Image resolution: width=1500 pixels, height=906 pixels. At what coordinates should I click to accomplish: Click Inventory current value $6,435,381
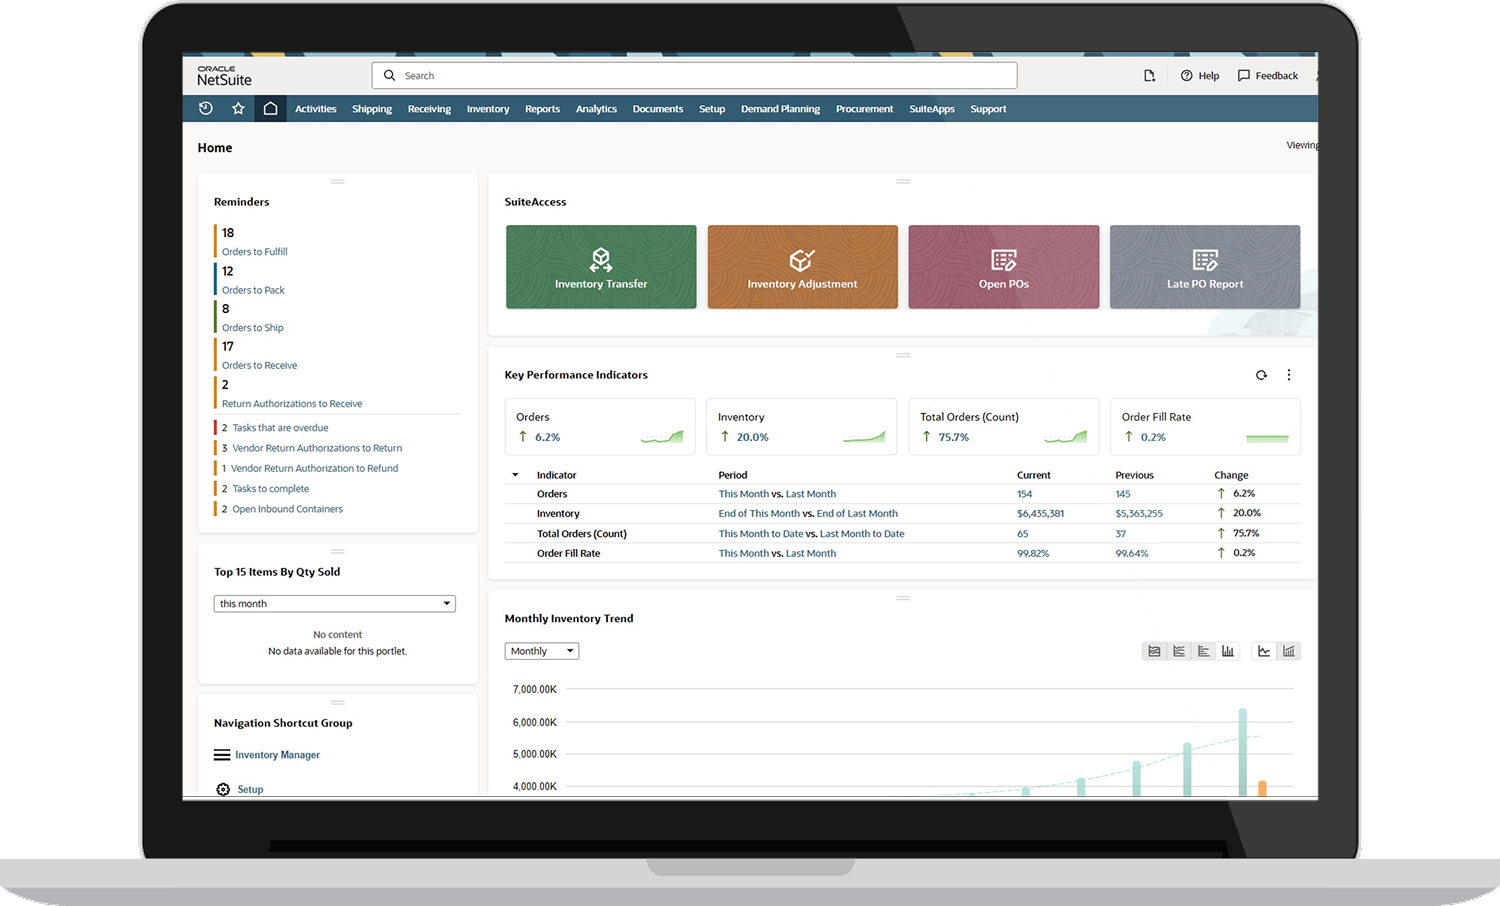click(x=1041, y=514)
